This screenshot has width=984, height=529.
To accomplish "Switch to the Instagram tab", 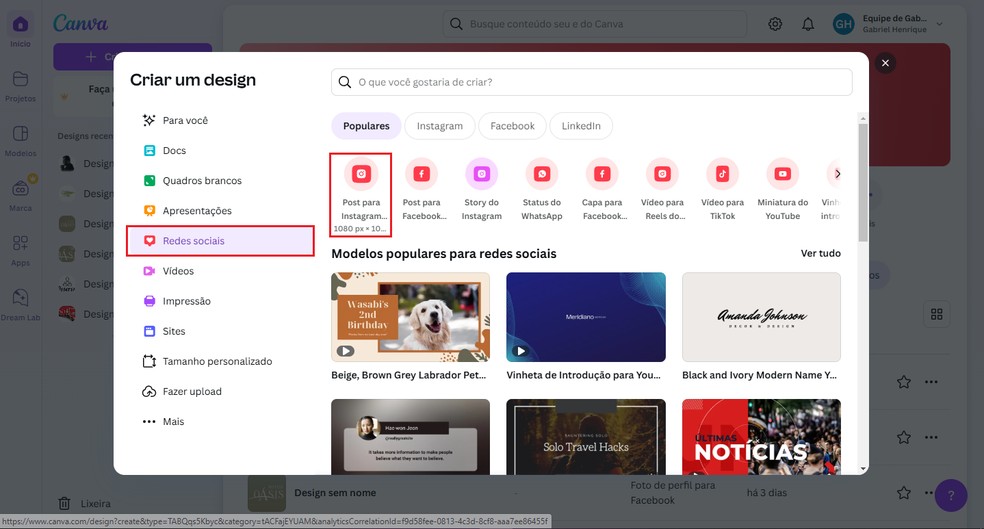I will (x=439, y=126).
